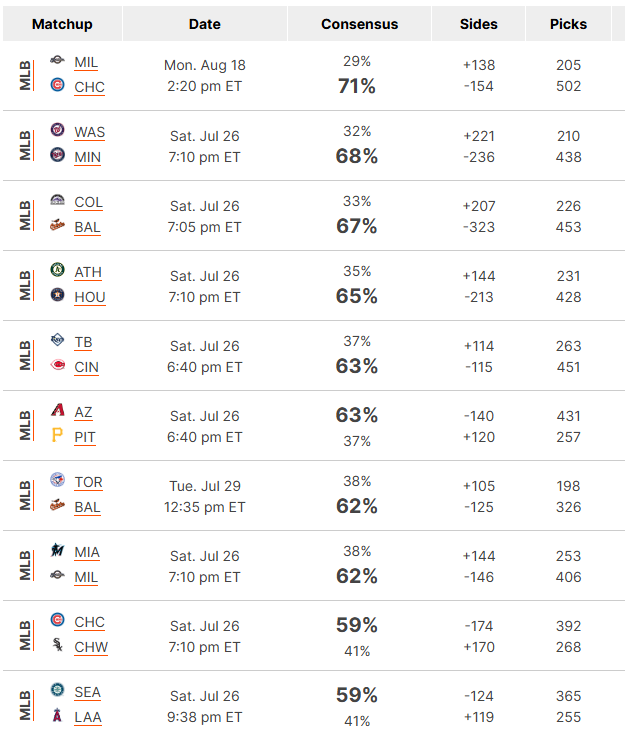Click the Cubs logo in first matchup
625x739 pixels.
(58, 85)
